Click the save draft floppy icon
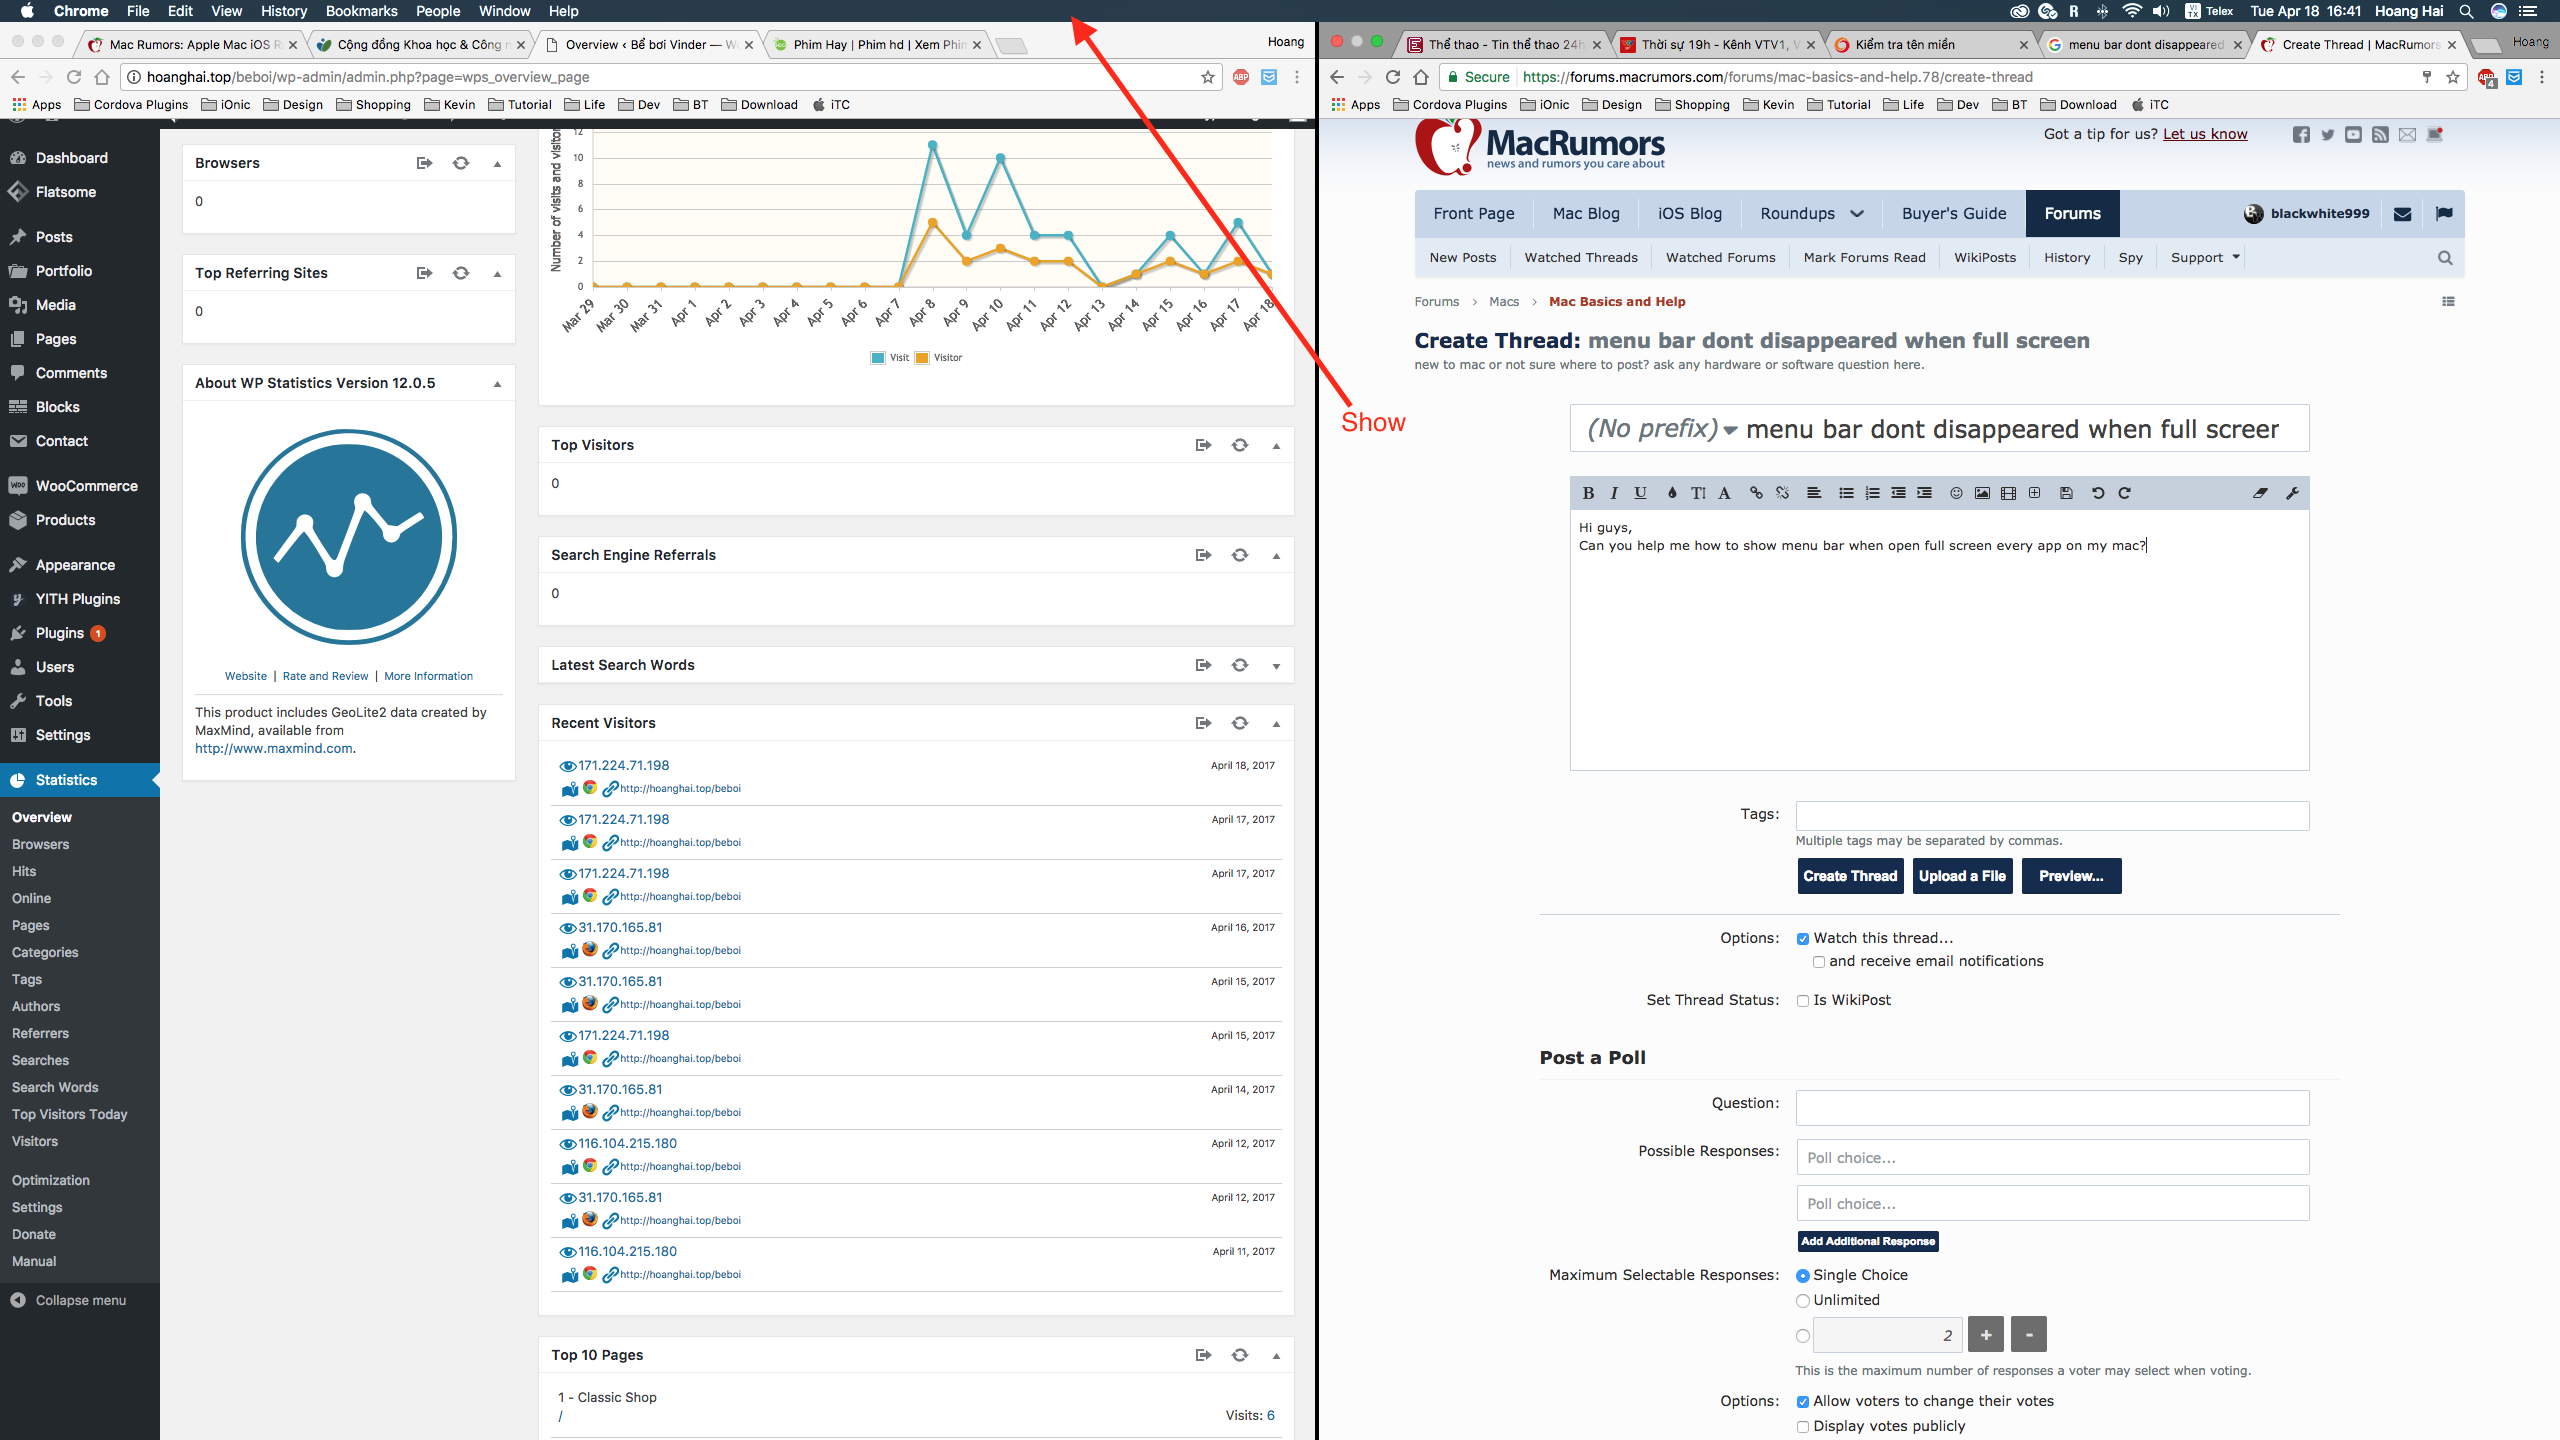This screenshot has height=1440, width=2560. point(2066,493)
